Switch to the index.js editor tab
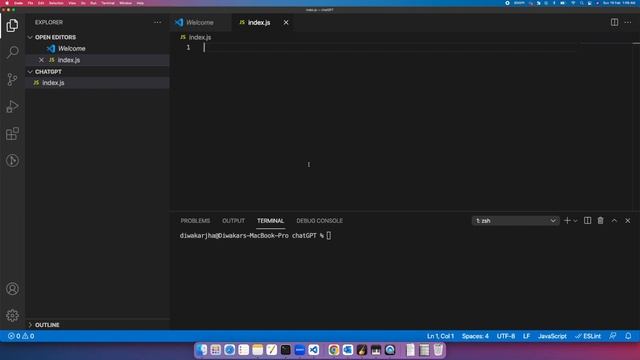 [x=259, y=22]
